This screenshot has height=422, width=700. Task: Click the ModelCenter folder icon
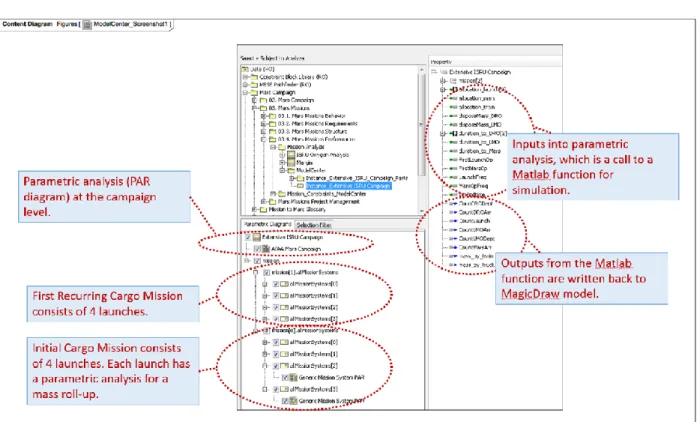[x=291, y=170]
